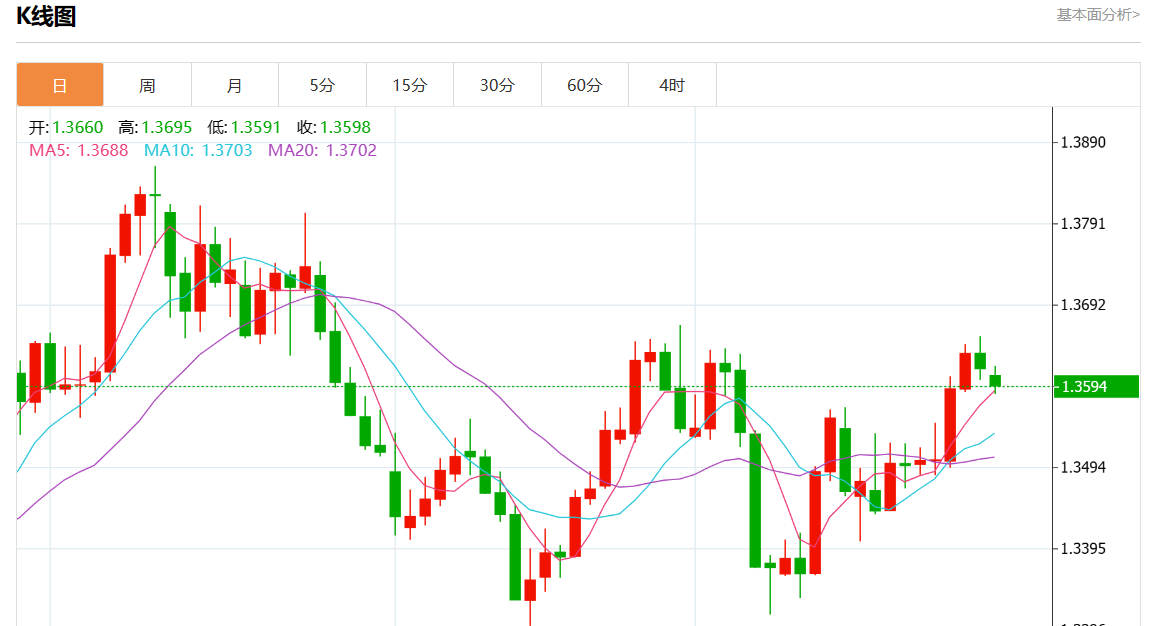Switch to the 月 monthly tab

pos(235,85)
